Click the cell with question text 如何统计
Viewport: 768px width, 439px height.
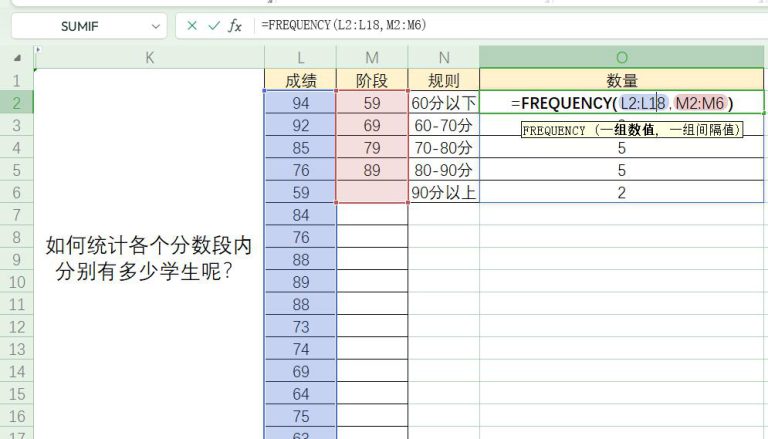coord(149,257)
